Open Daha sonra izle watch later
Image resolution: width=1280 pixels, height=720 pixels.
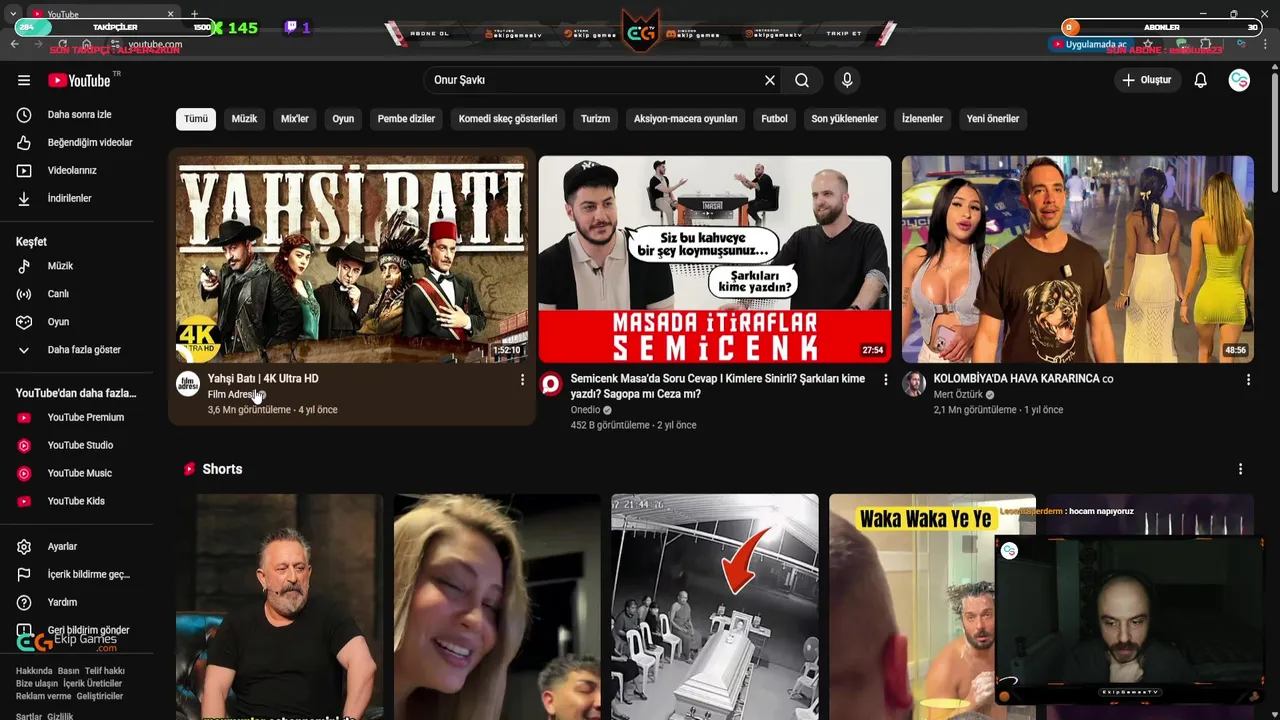(80, 115)
